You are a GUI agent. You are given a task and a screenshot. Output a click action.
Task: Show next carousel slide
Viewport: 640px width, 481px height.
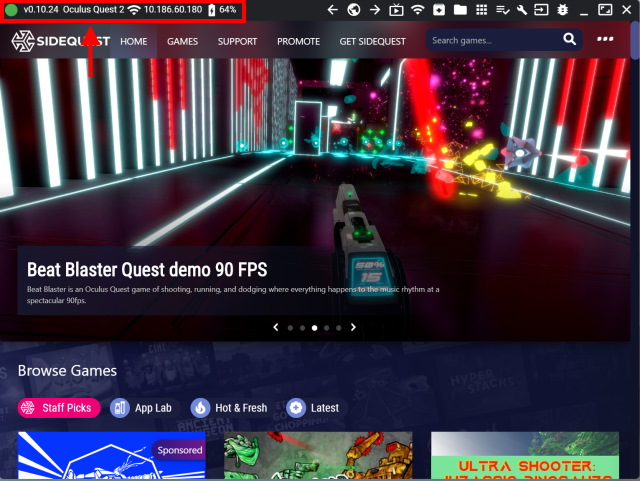353,327
